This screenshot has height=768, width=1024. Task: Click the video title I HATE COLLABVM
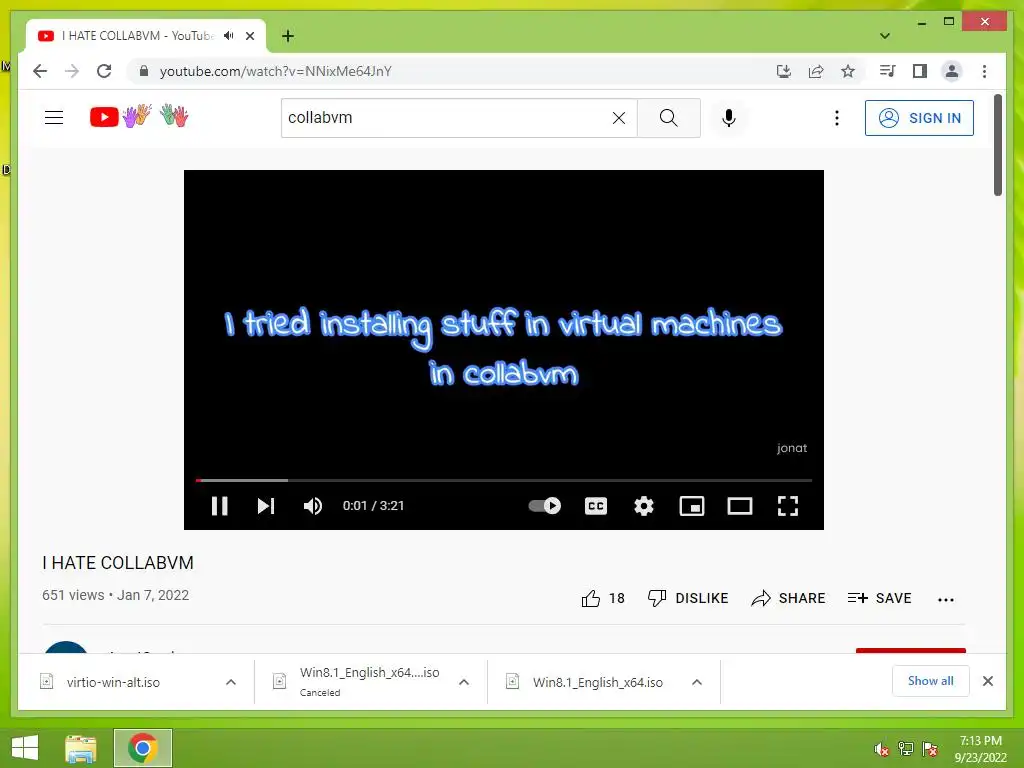(118, 563)
